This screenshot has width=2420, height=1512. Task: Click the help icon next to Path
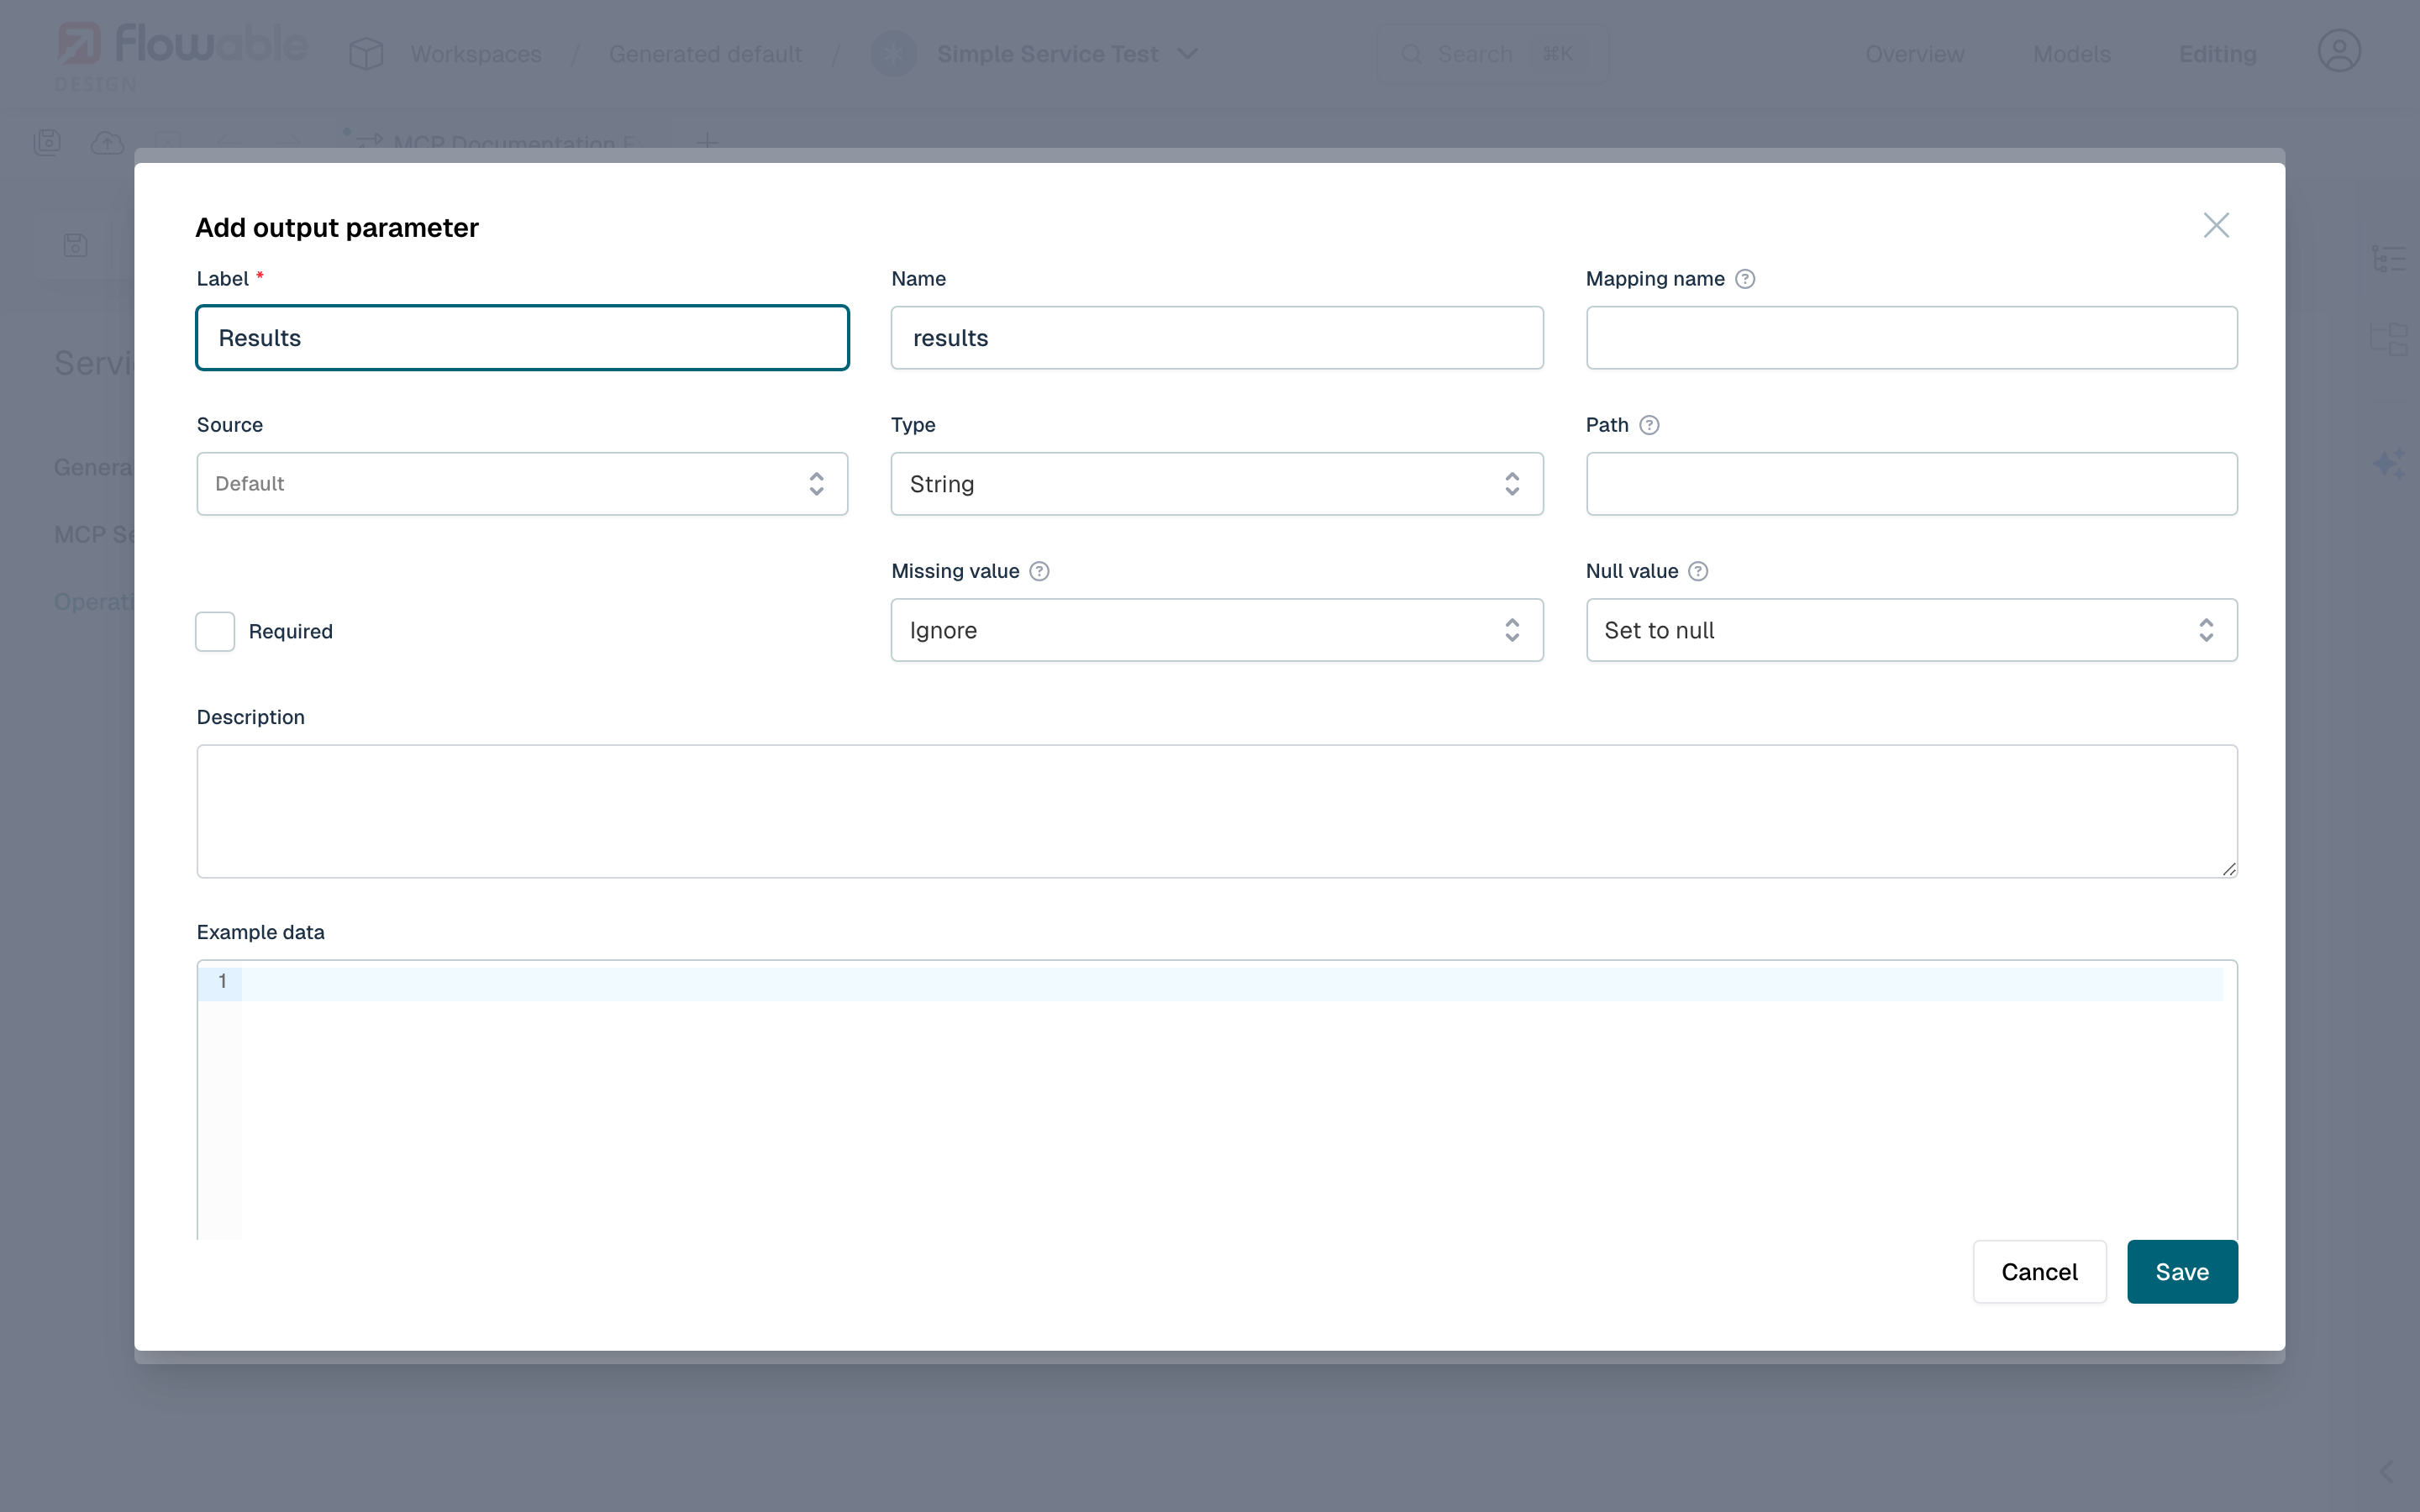pyautogui.click(x=1648, y=425)
